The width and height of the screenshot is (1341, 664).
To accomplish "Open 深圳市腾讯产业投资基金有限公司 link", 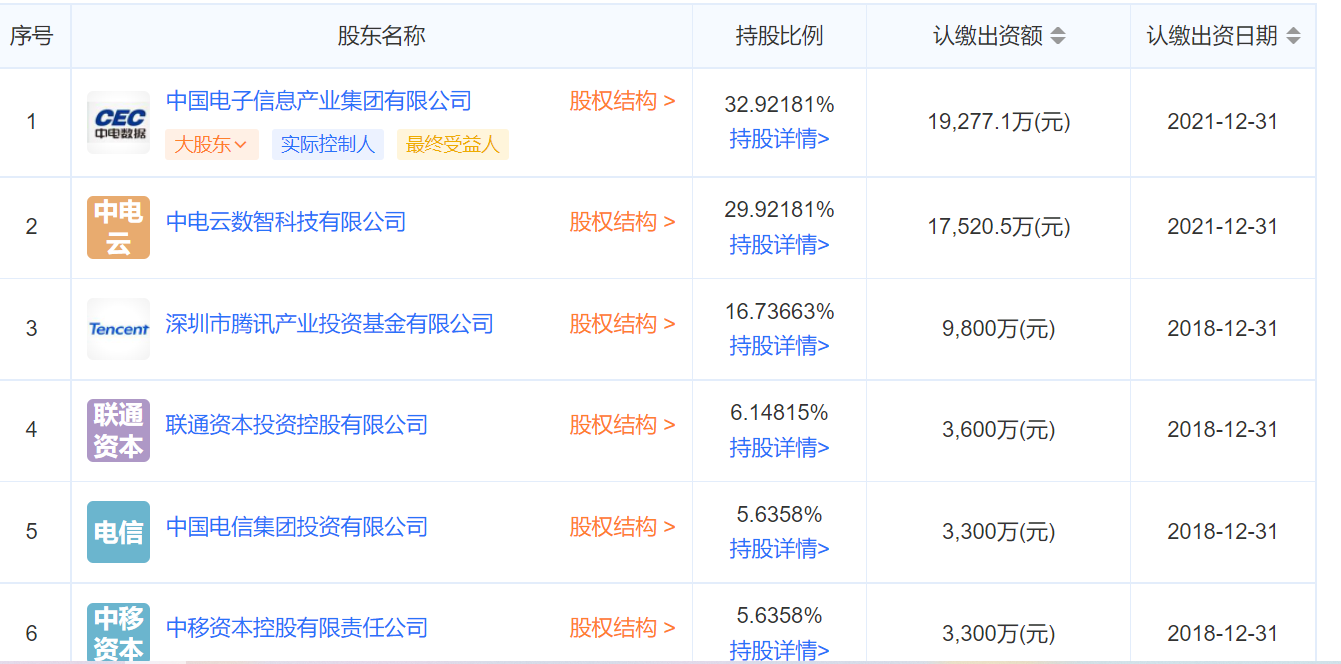I will pyautogui.click(x=330, y=324).
